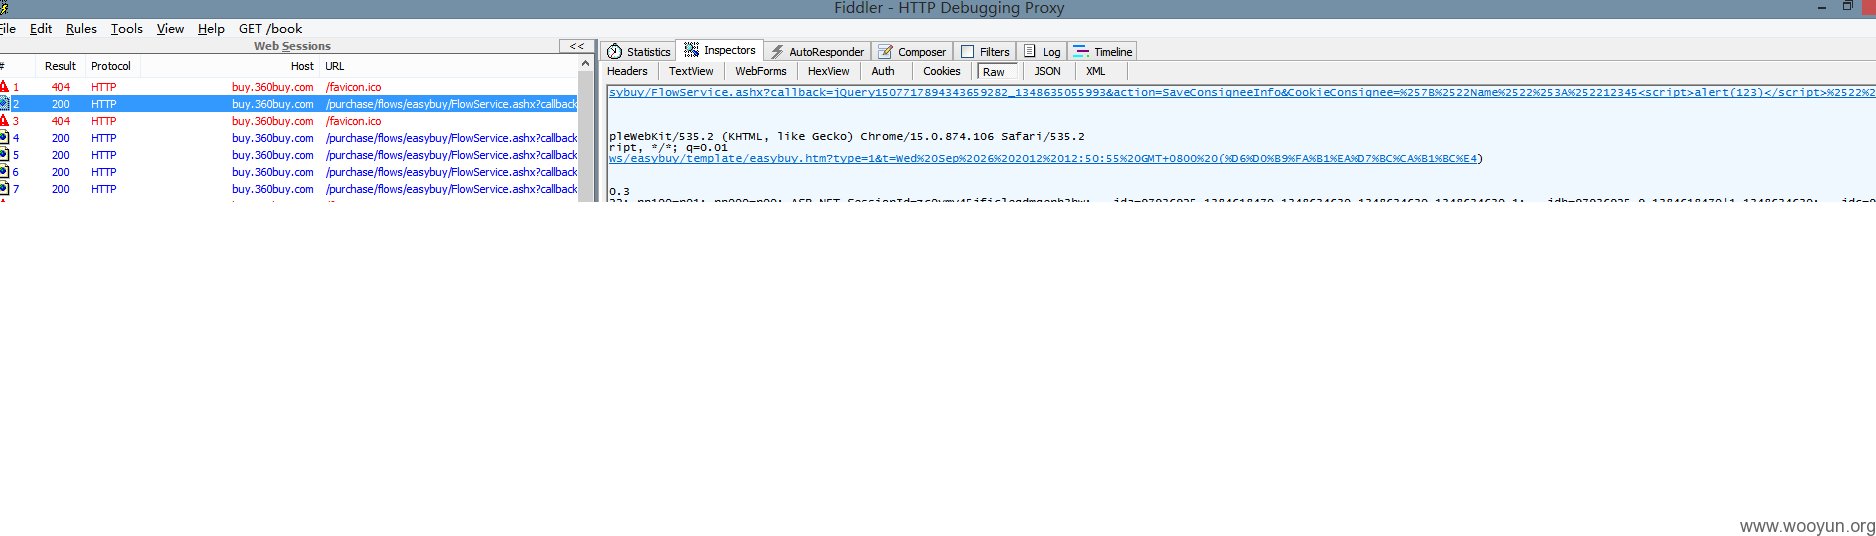Click the 404 result of session 1
The image size is (1876, 536).
point(61,87)
